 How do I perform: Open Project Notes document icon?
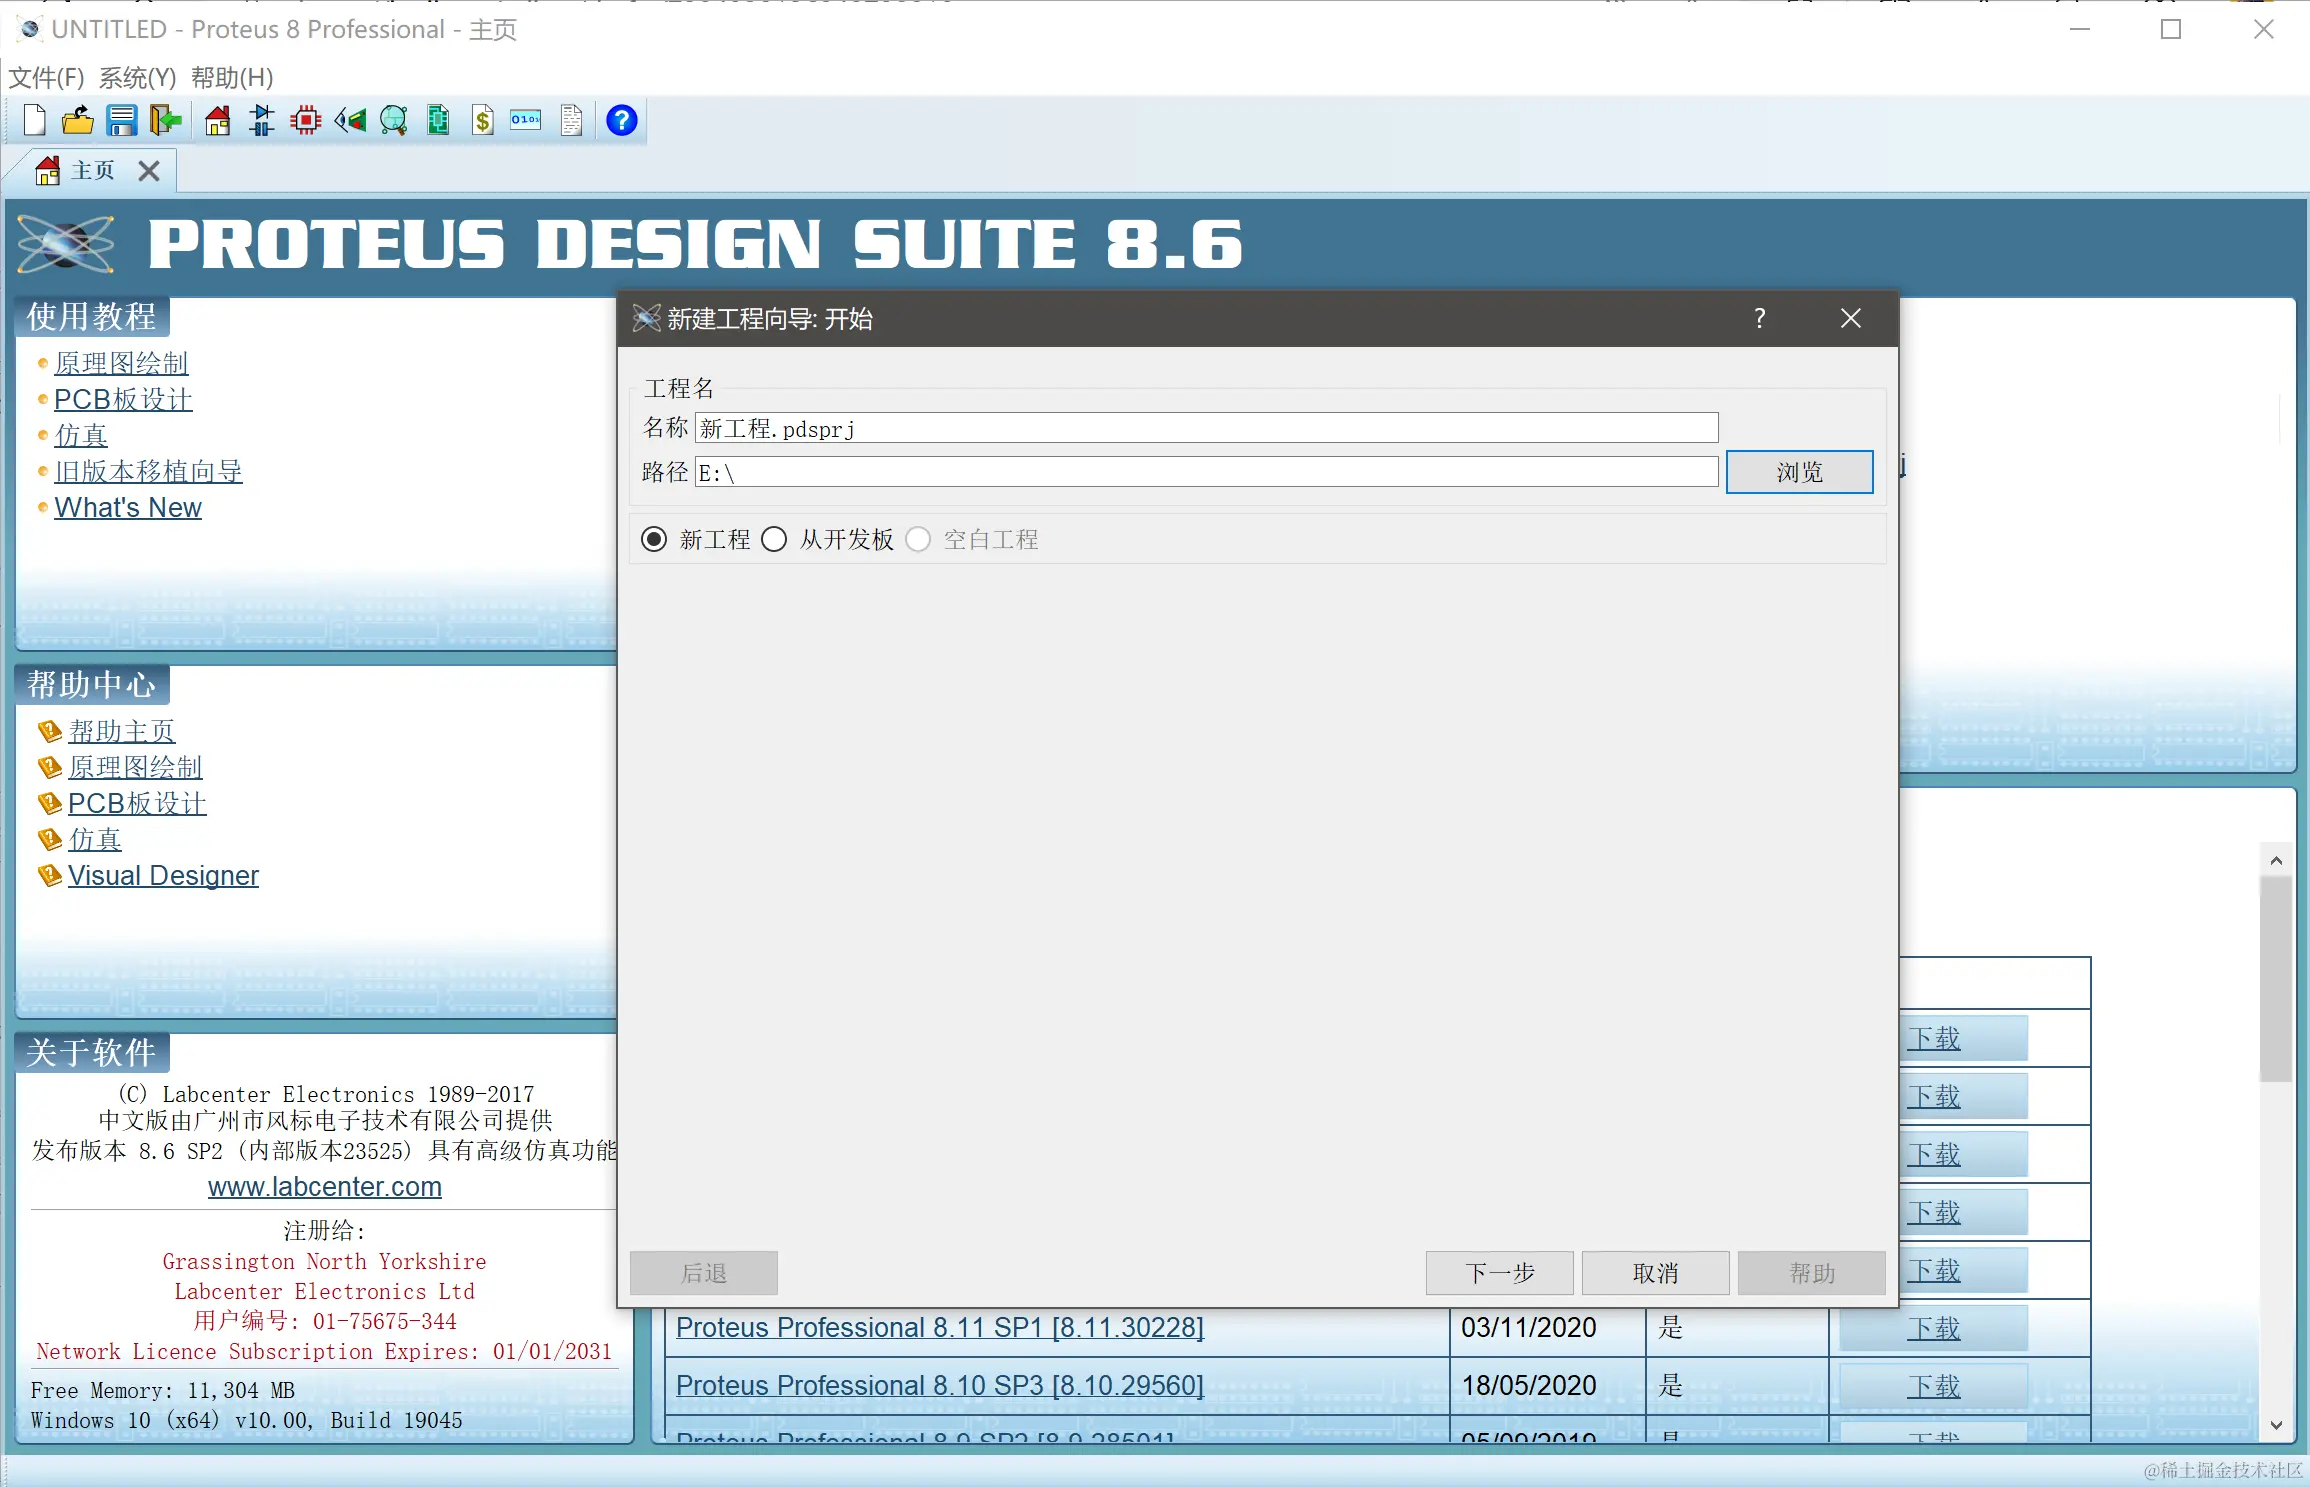tap(571, 121)
